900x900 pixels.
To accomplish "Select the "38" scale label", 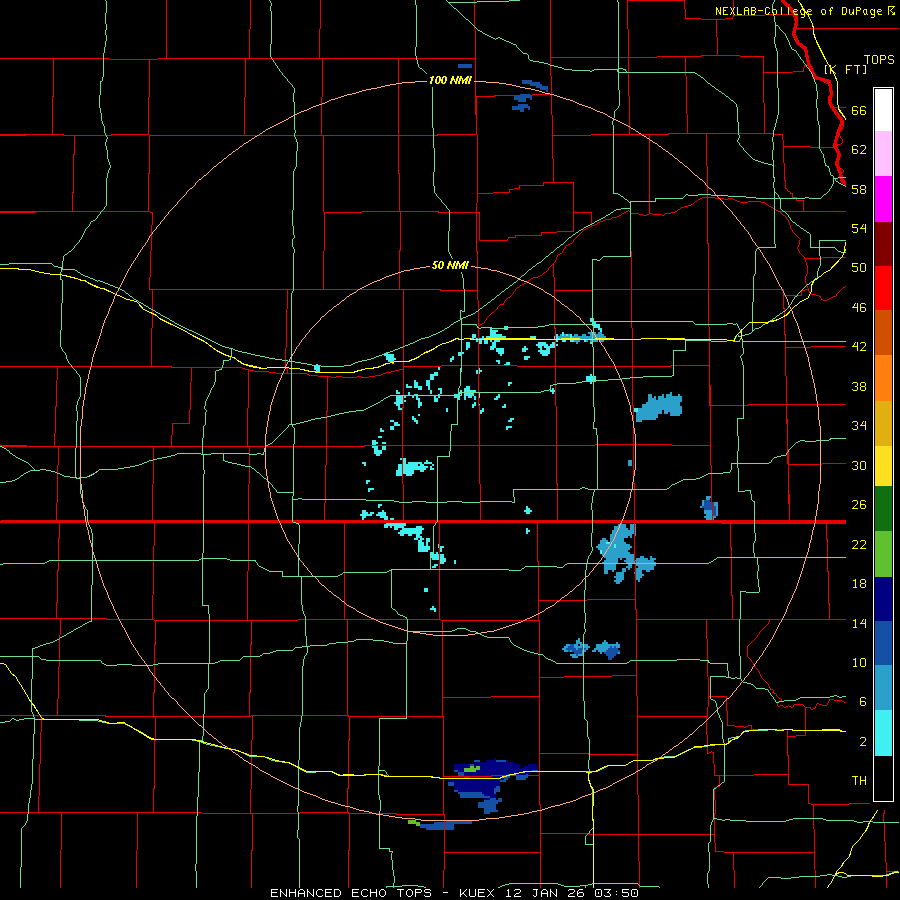I will point(859,386).
